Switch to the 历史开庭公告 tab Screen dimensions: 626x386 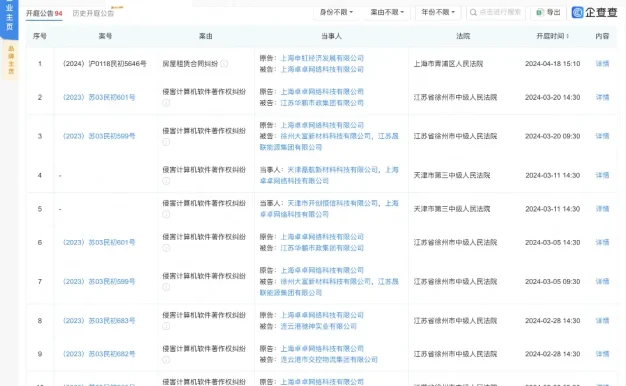point(93,13)
